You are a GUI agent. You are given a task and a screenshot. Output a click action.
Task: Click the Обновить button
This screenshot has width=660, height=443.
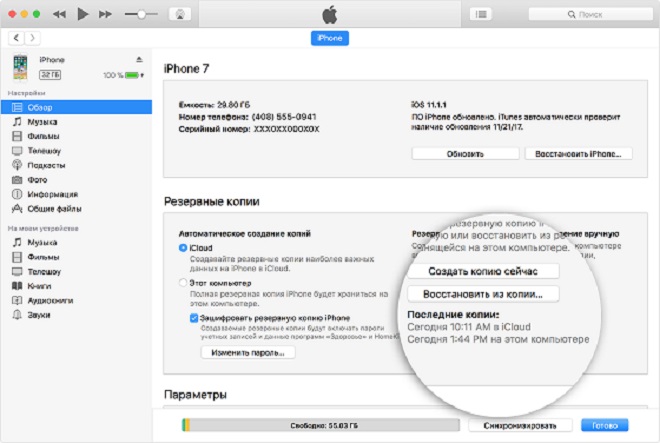(x=465, y=154)
